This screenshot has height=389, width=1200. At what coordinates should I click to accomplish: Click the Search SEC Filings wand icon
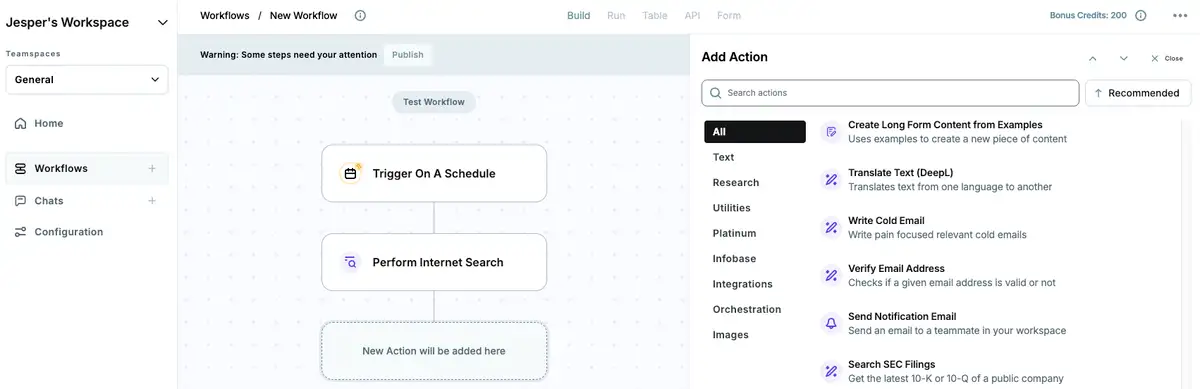831,371
